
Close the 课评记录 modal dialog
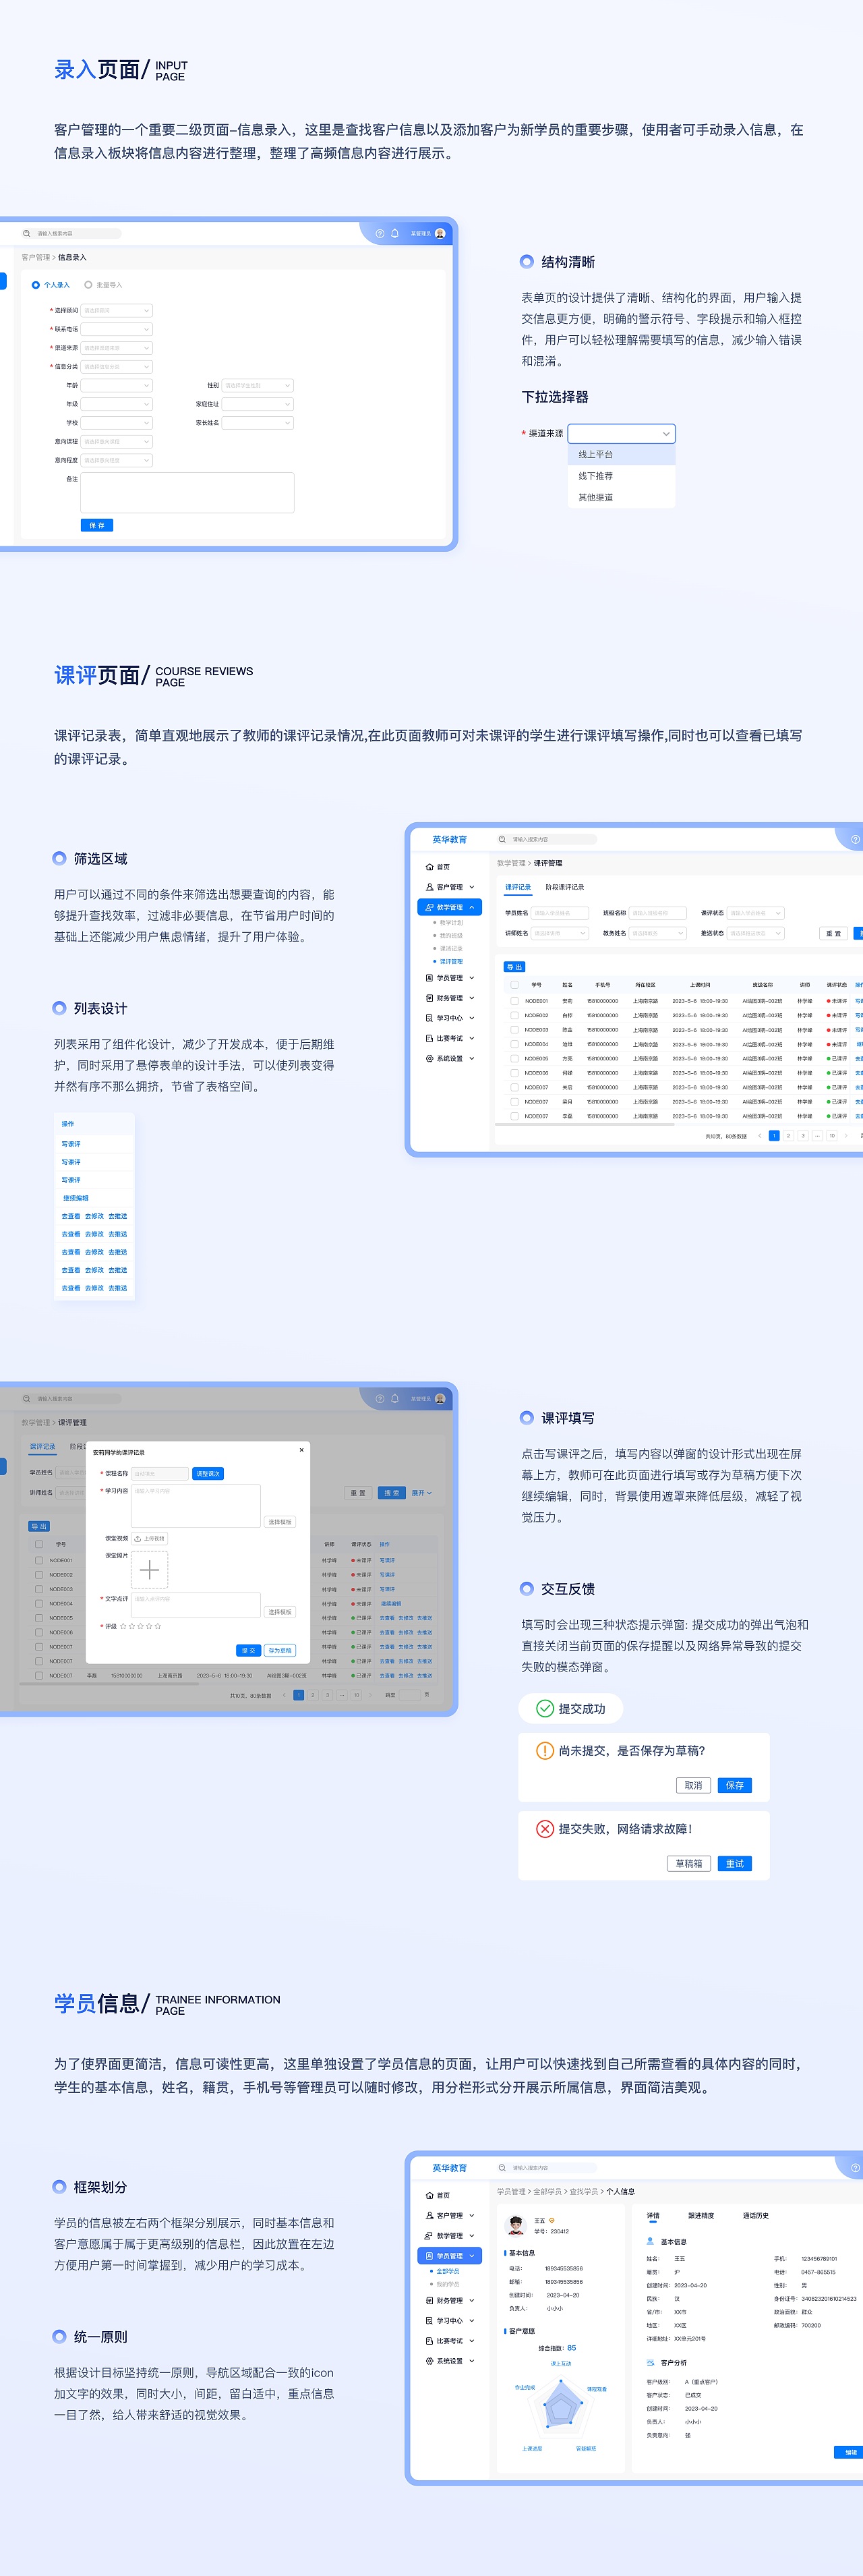301,1450
